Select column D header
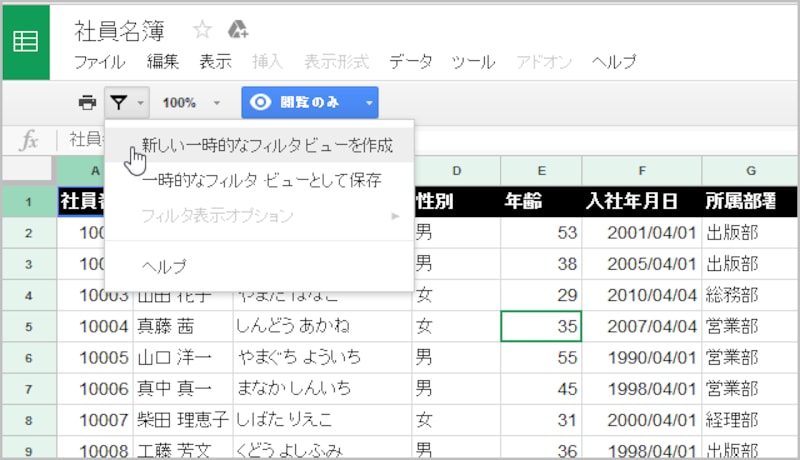Screen dimensions: 800x460 click(x=457, y=171)
